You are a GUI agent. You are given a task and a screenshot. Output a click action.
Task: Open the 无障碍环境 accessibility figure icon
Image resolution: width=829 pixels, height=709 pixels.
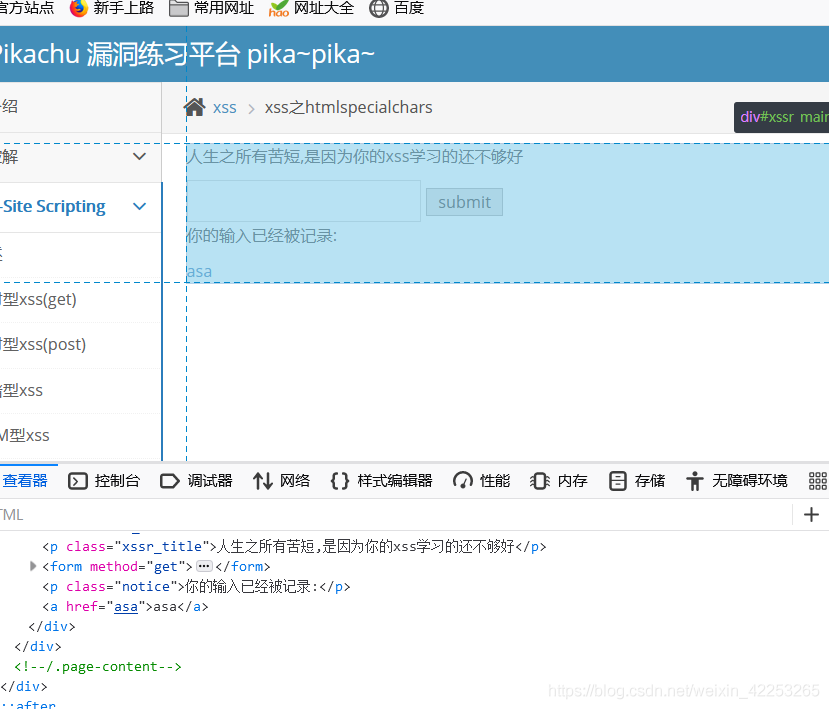tap(695, 481)
